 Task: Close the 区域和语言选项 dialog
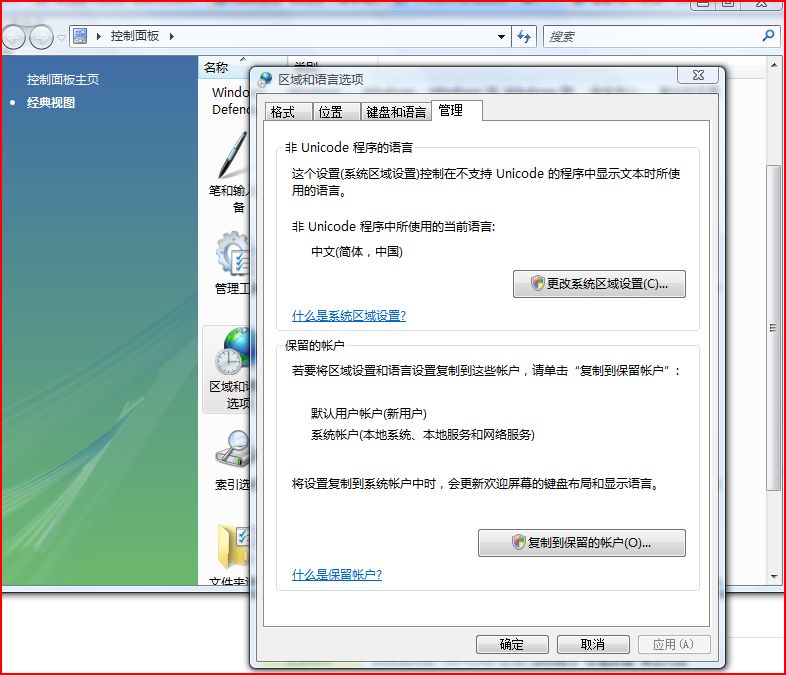[698, 75]
